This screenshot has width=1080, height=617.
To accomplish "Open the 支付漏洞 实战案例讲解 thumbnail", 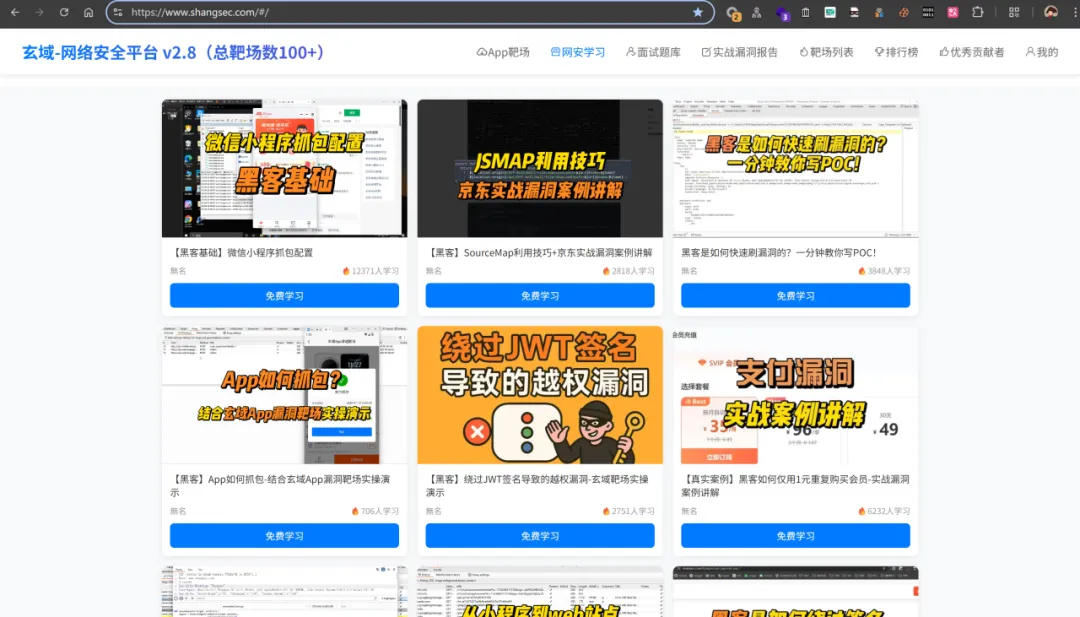I will pos(796,395).
